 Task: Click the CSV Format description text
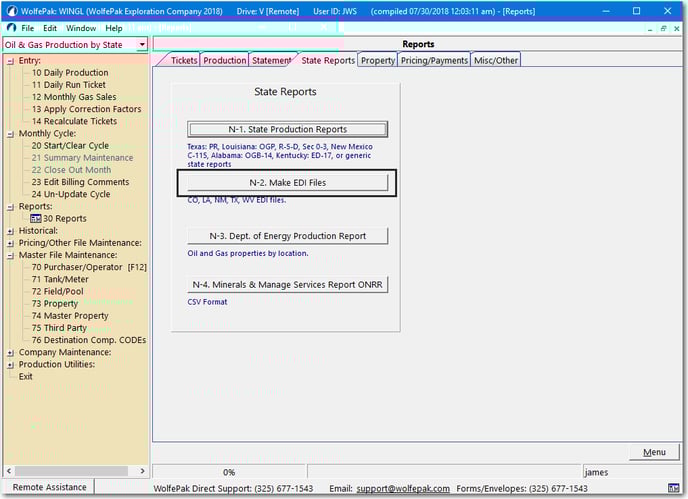point(207,302)
